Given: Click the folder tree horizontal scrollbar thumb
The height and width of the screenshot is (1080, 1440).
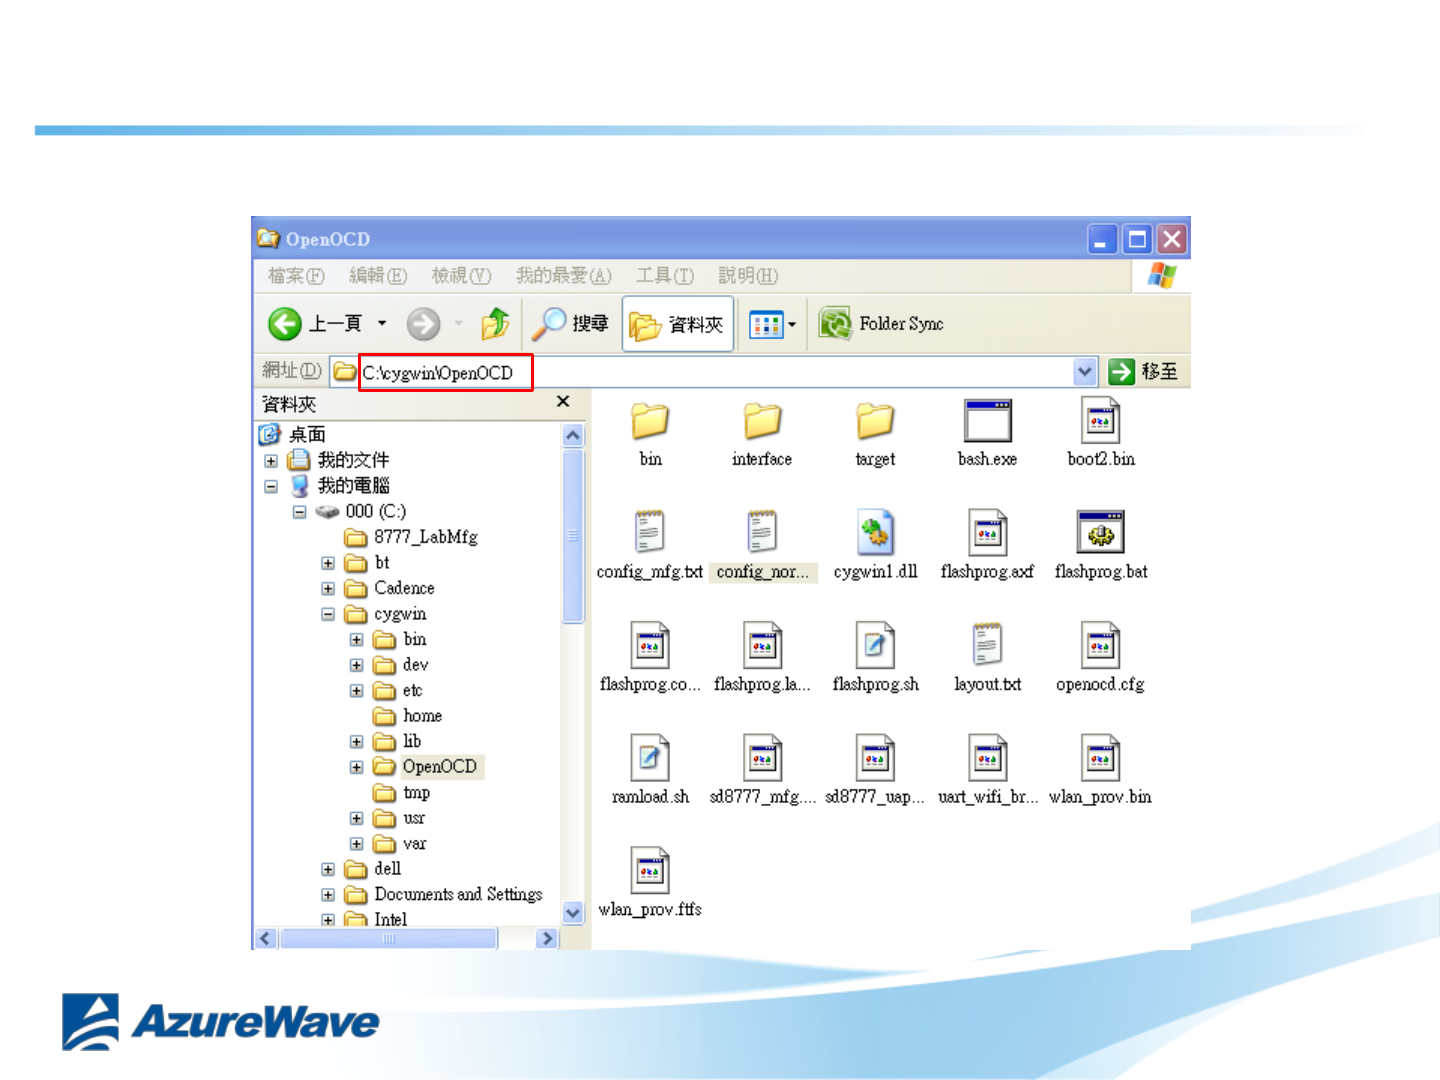Looking at the screenshot, I should pyautogui.click(x=389, y=938).
